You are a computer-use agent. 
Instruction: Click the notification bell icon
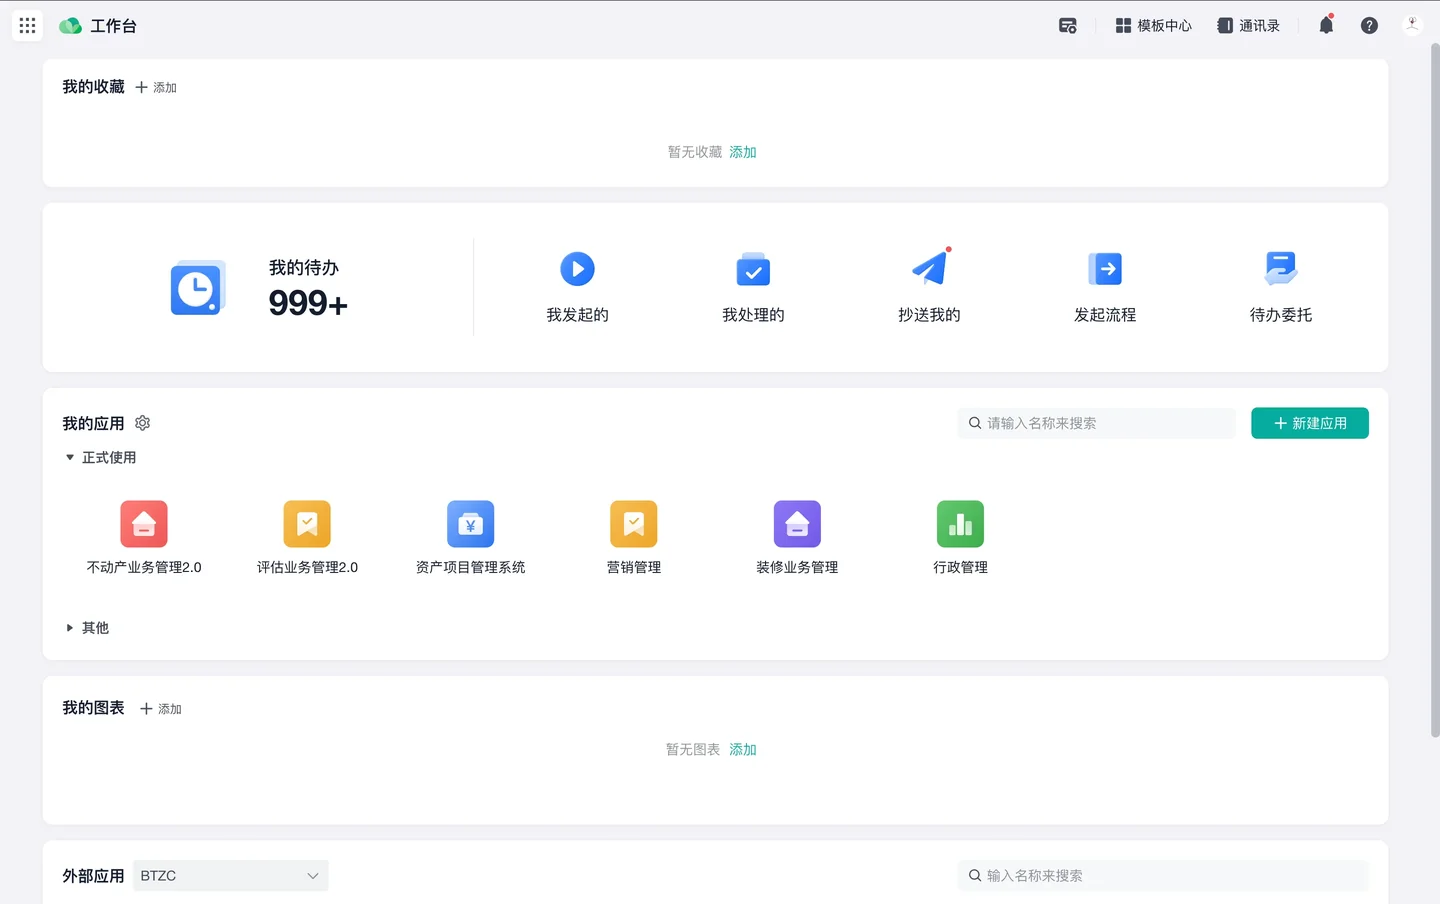[x=1326, y=26]
